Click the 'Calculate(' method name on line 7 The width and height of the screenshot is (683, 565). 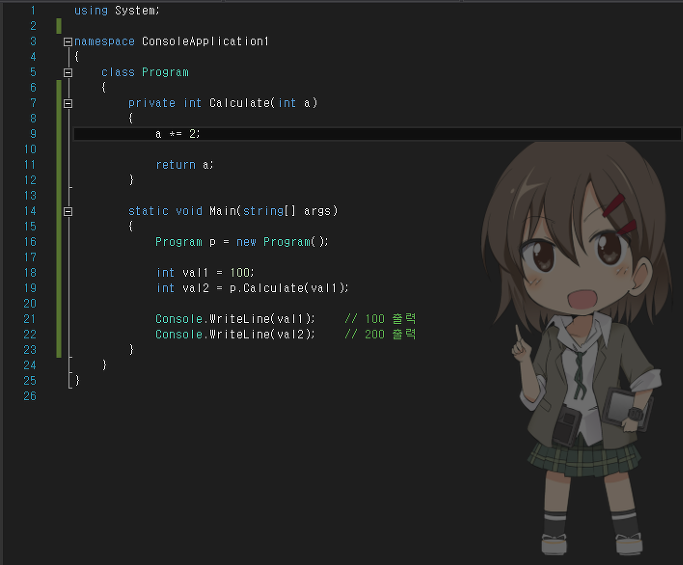click(x=242, y=103)
